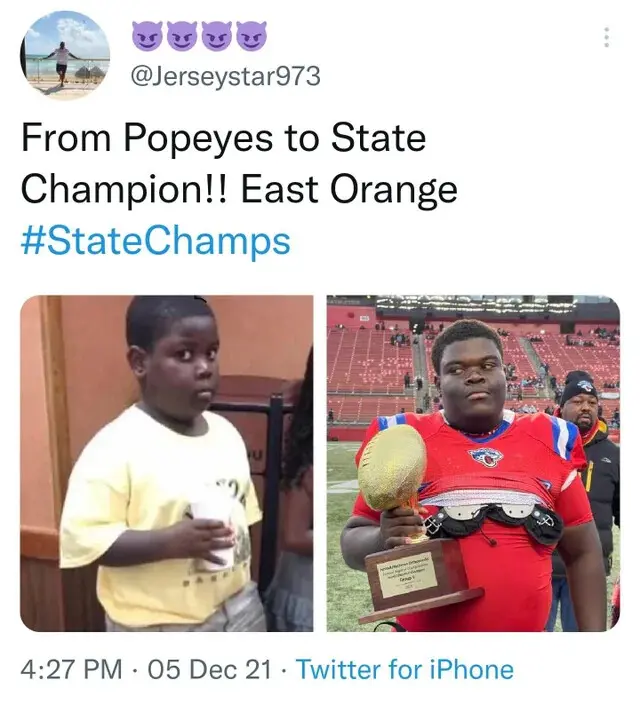Open the @Jerseystar973 profile handle
The width and height of the screenshot is (640, 704).
[225, 76]
